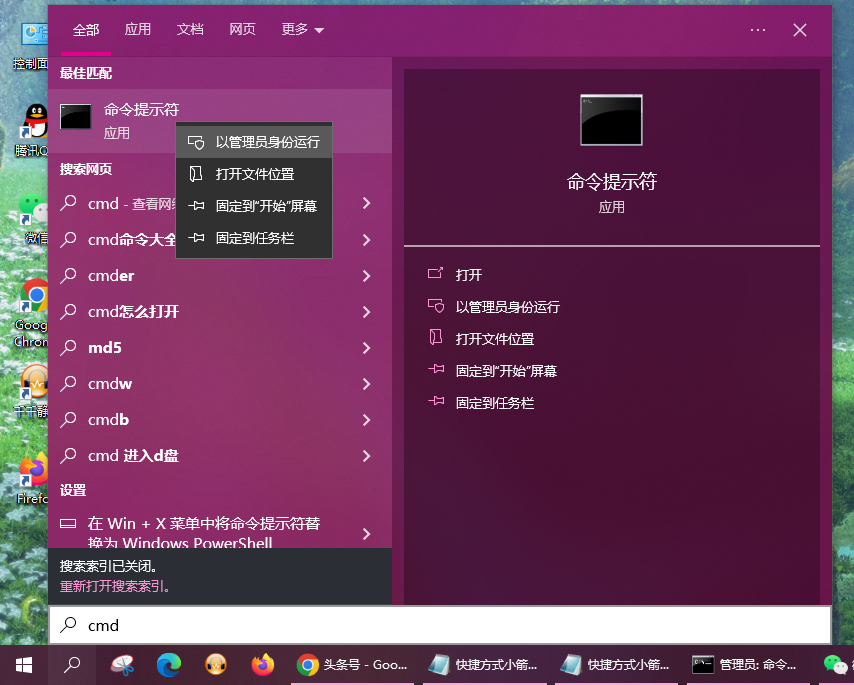
Task: Switch to 头条号 Chrome taskbar window
Action: coord(352,665)
